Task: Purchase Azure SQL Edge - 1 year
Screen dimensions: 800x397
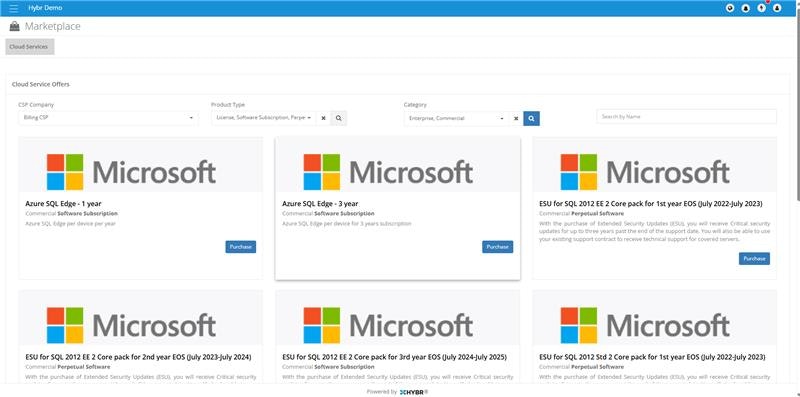Action: [240, 247]
